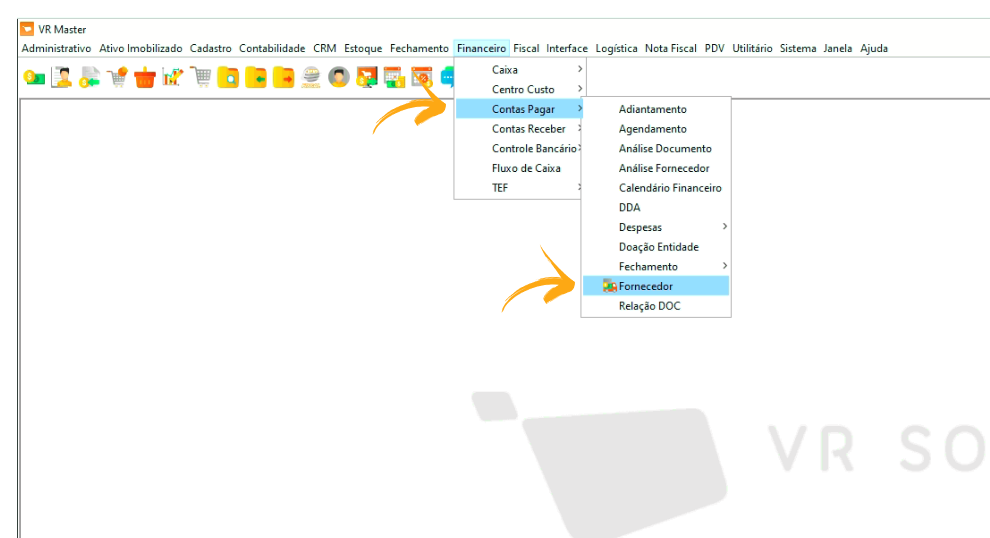
Task: Open the chart with pencil toolbar icon
Action: (173, 77)
